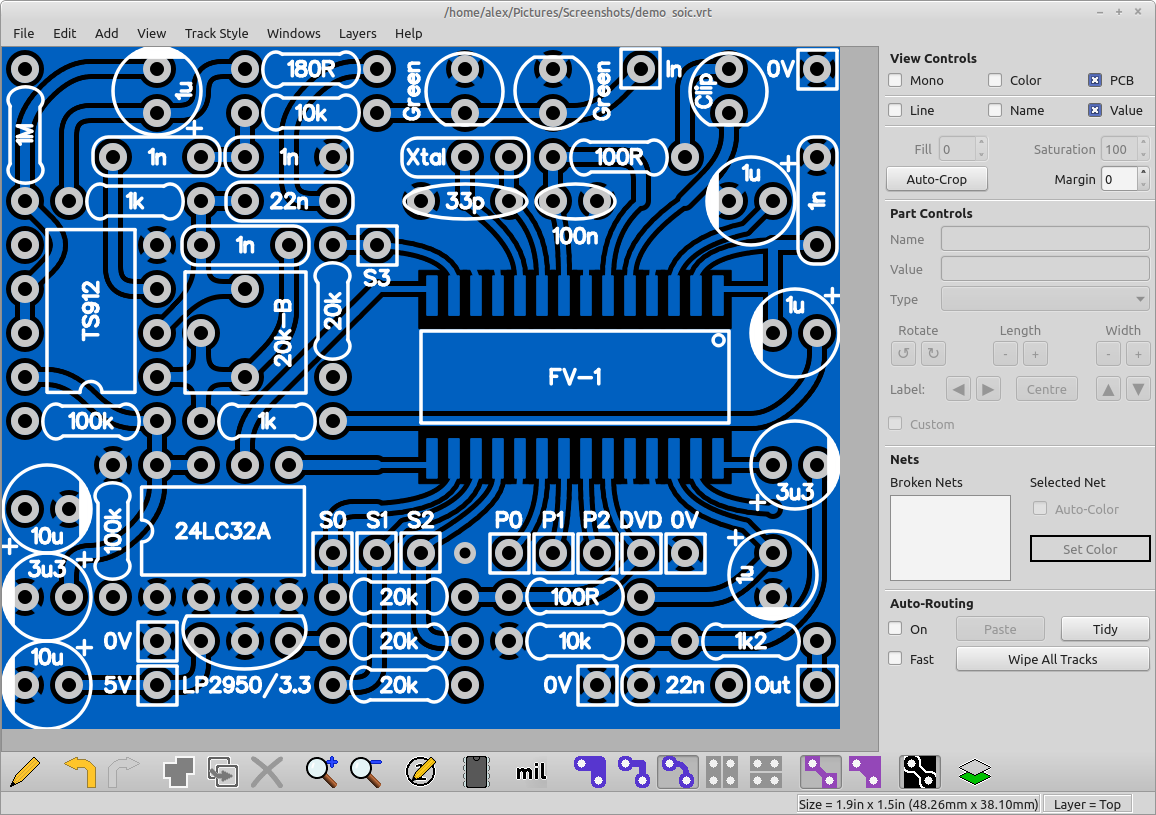
Task: Open the IC chip parts icon
Action: click(477, 771)
